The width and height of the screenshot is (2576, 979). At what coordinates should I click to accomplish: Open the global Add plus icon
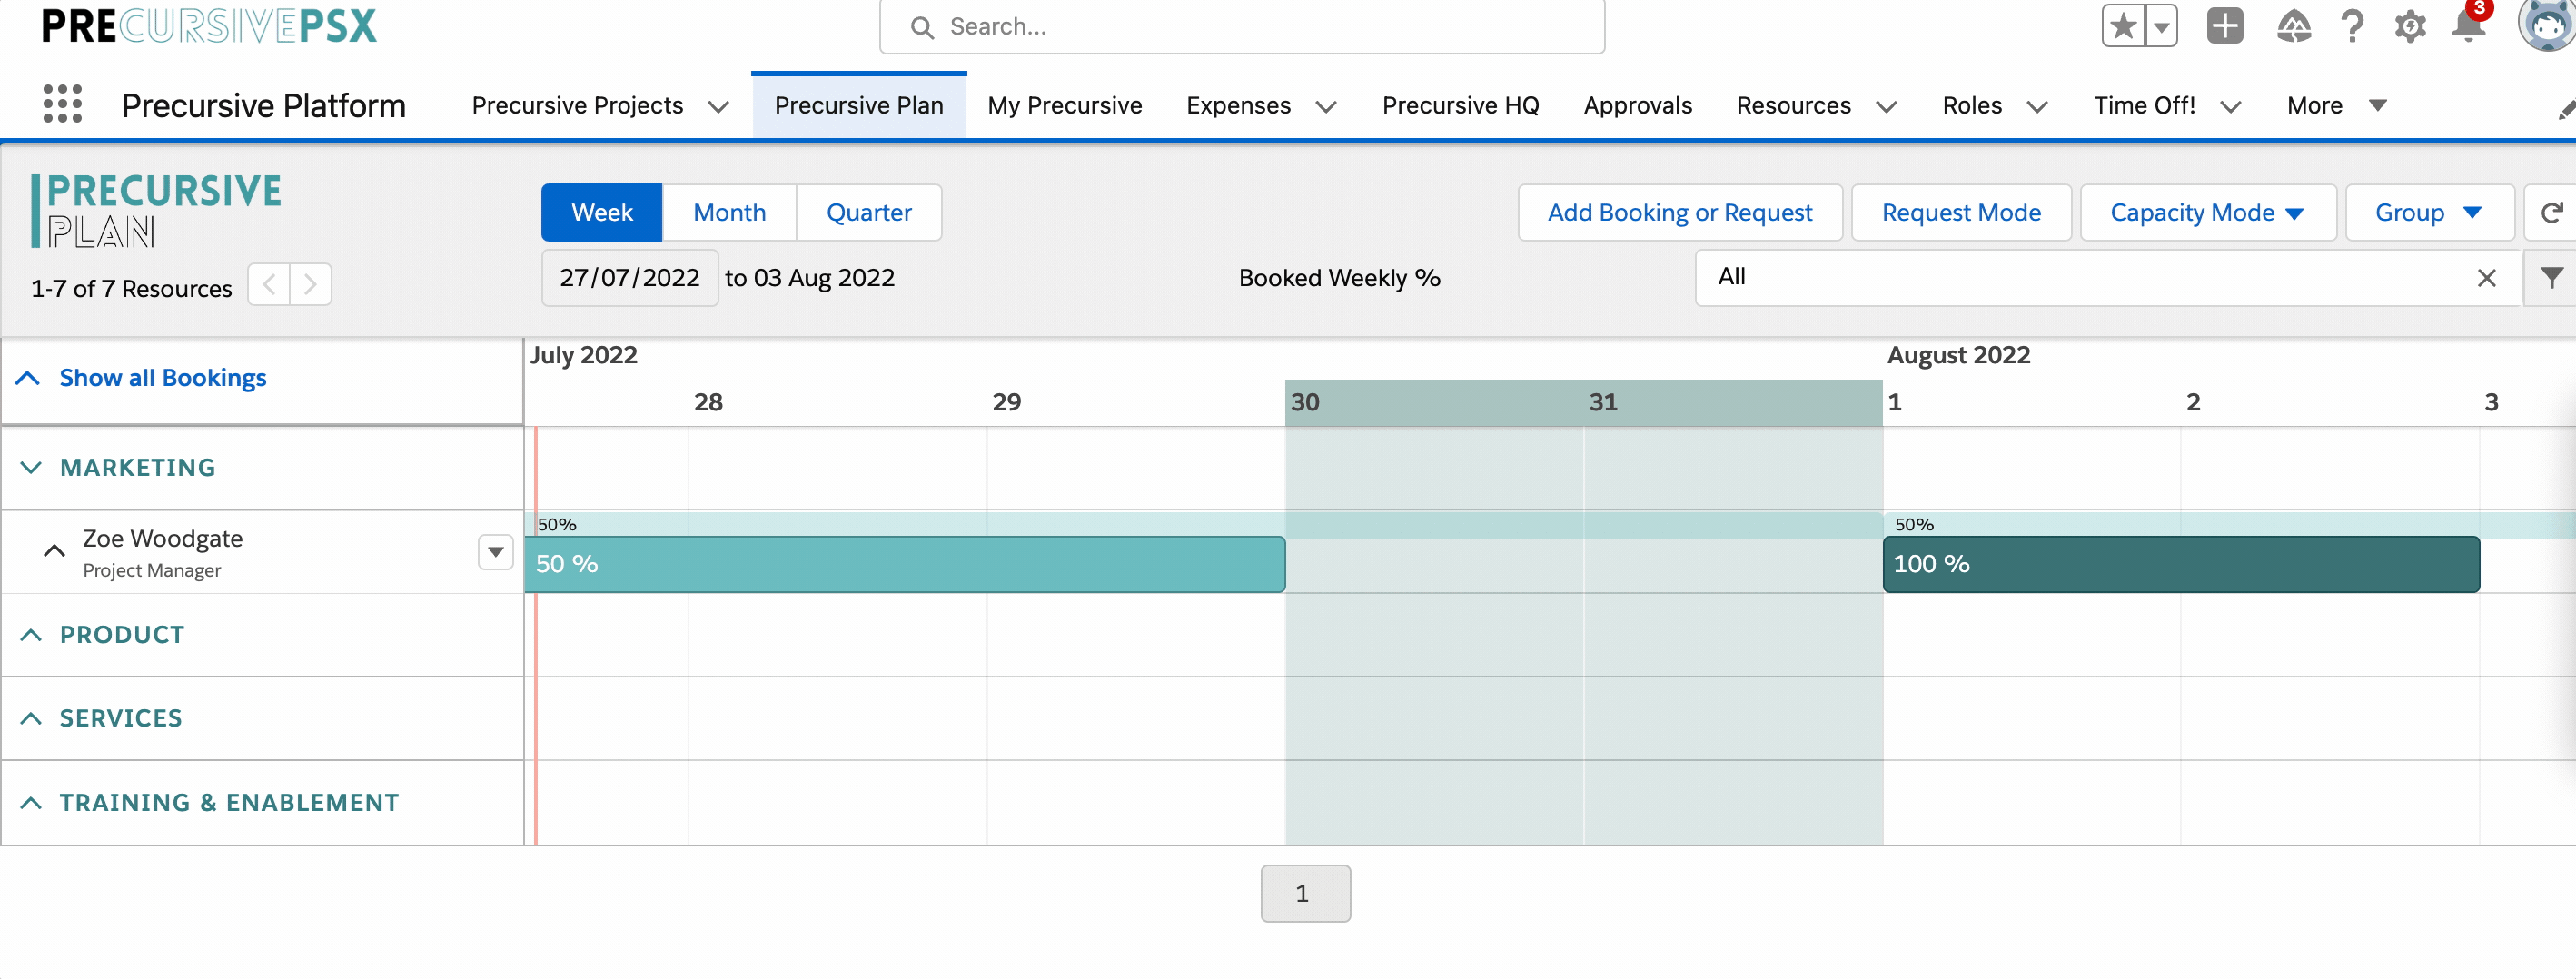[x=2225, y=26]
